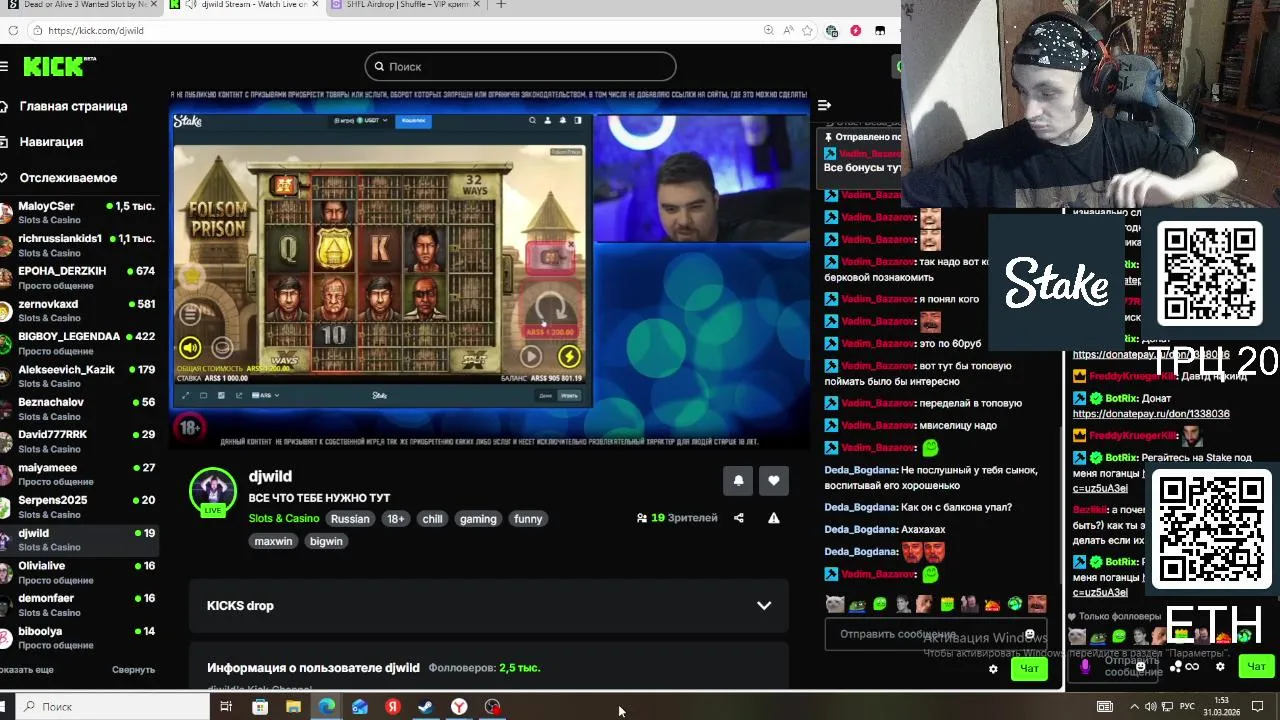Open EPOHA_DERZKIH channel in sidebar
1280x720 pixels.
[78, 278]
